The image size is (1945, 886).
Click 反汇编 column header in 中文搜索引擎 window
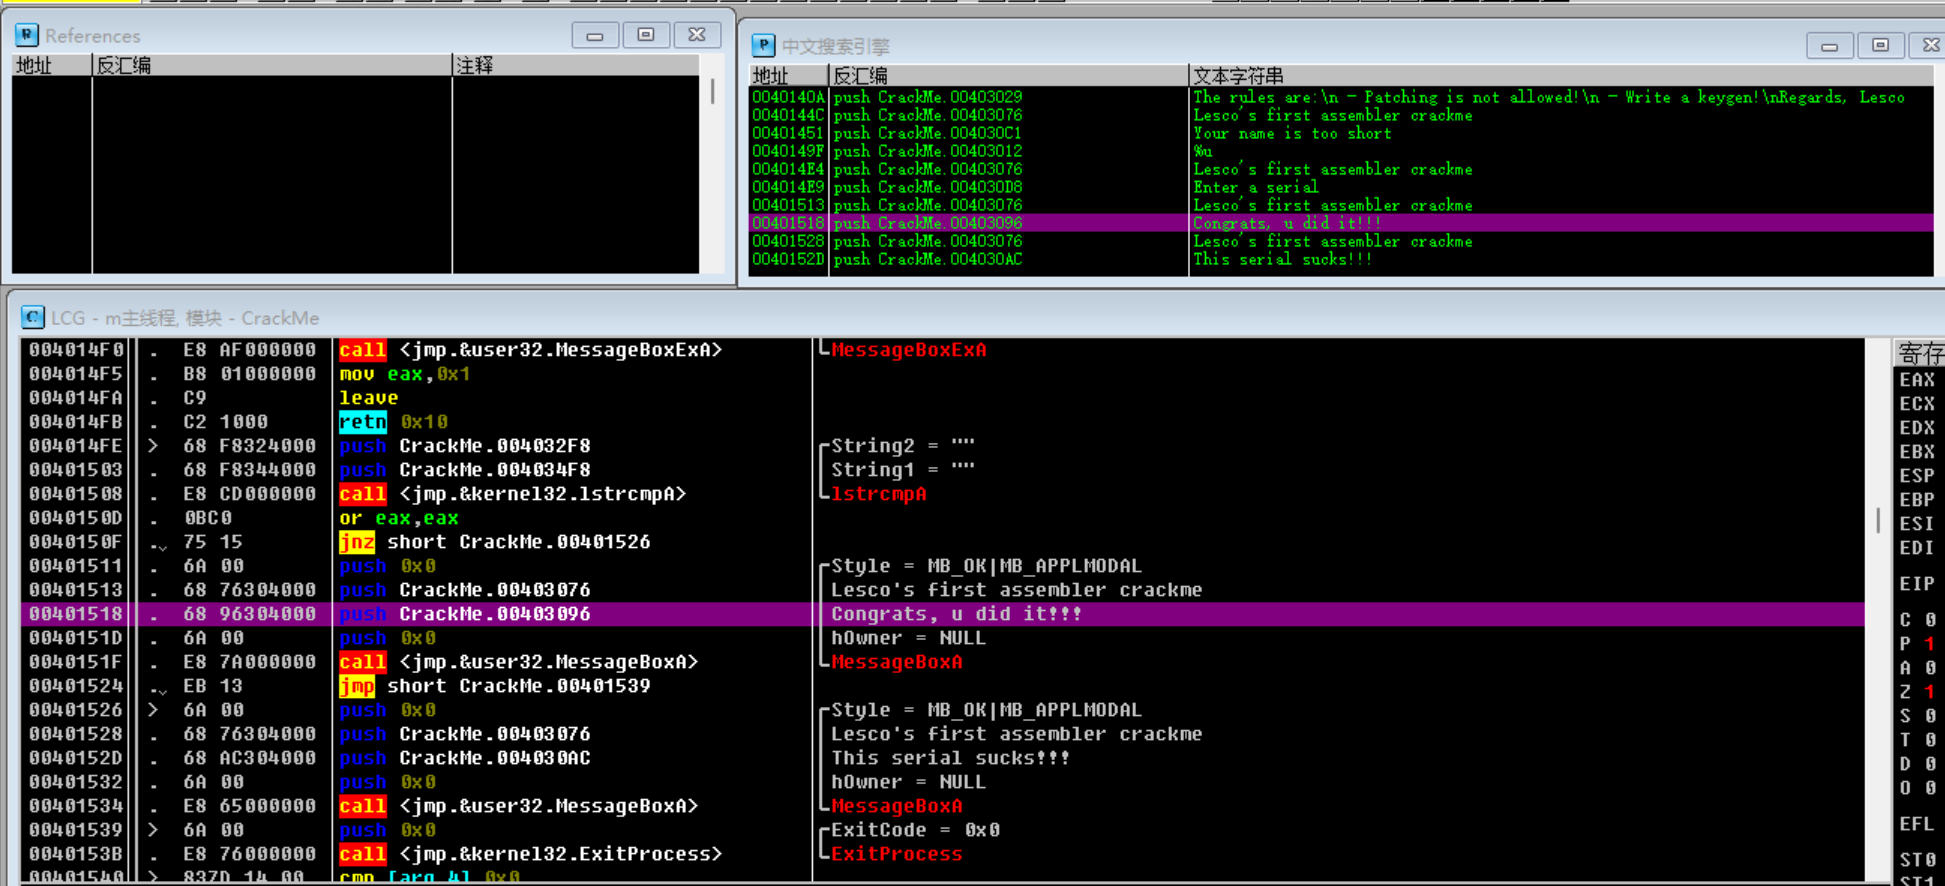coord(1008,76)
